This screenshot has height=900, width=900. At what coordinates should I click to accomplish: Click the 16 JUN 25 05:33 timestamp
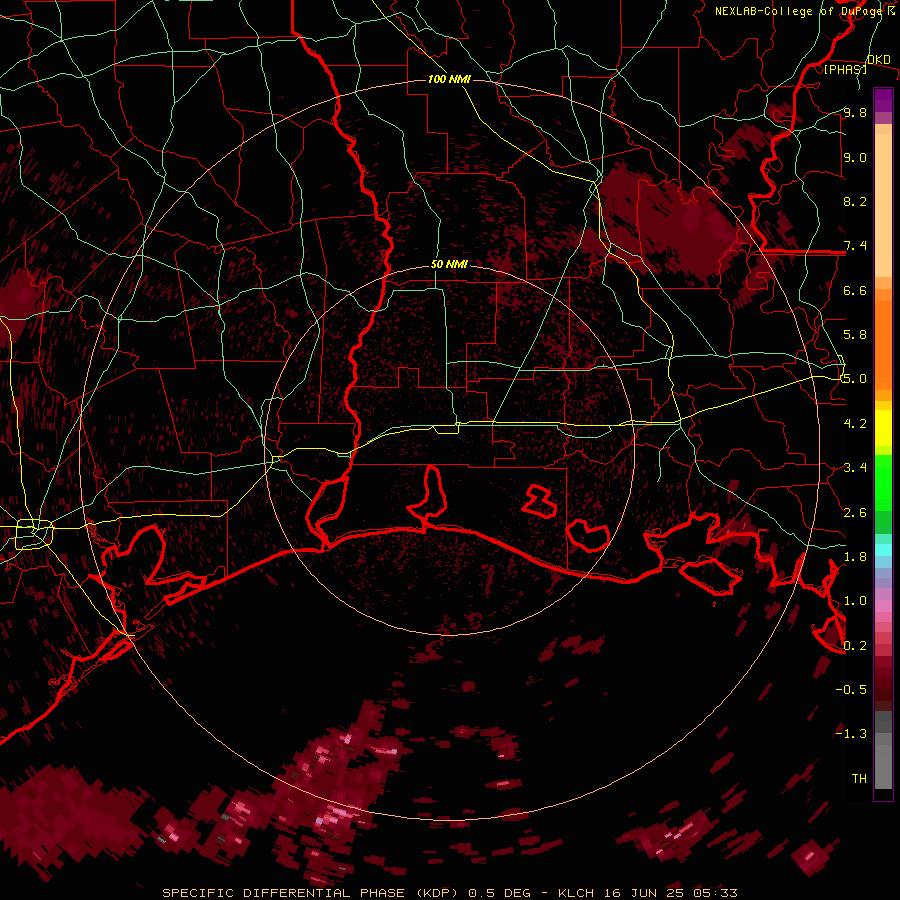[x=671, y=893]
